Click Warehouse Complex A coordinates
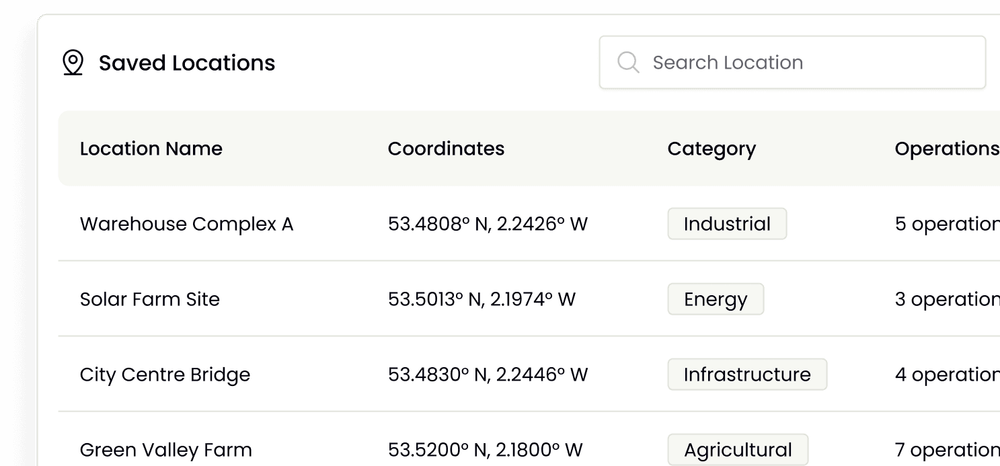 coord(487,224)
